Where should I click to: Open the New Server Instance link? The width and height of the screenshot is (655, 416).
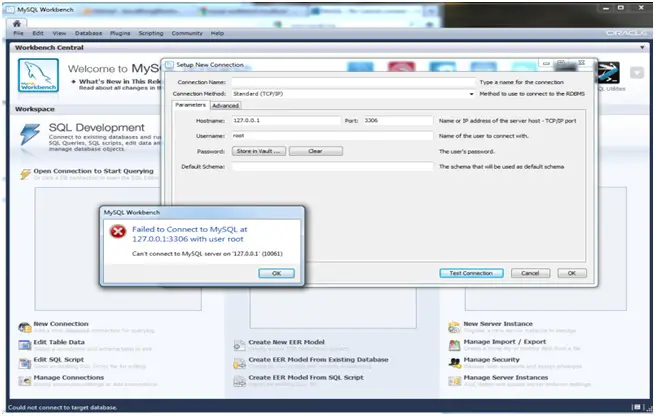point(498,324)
